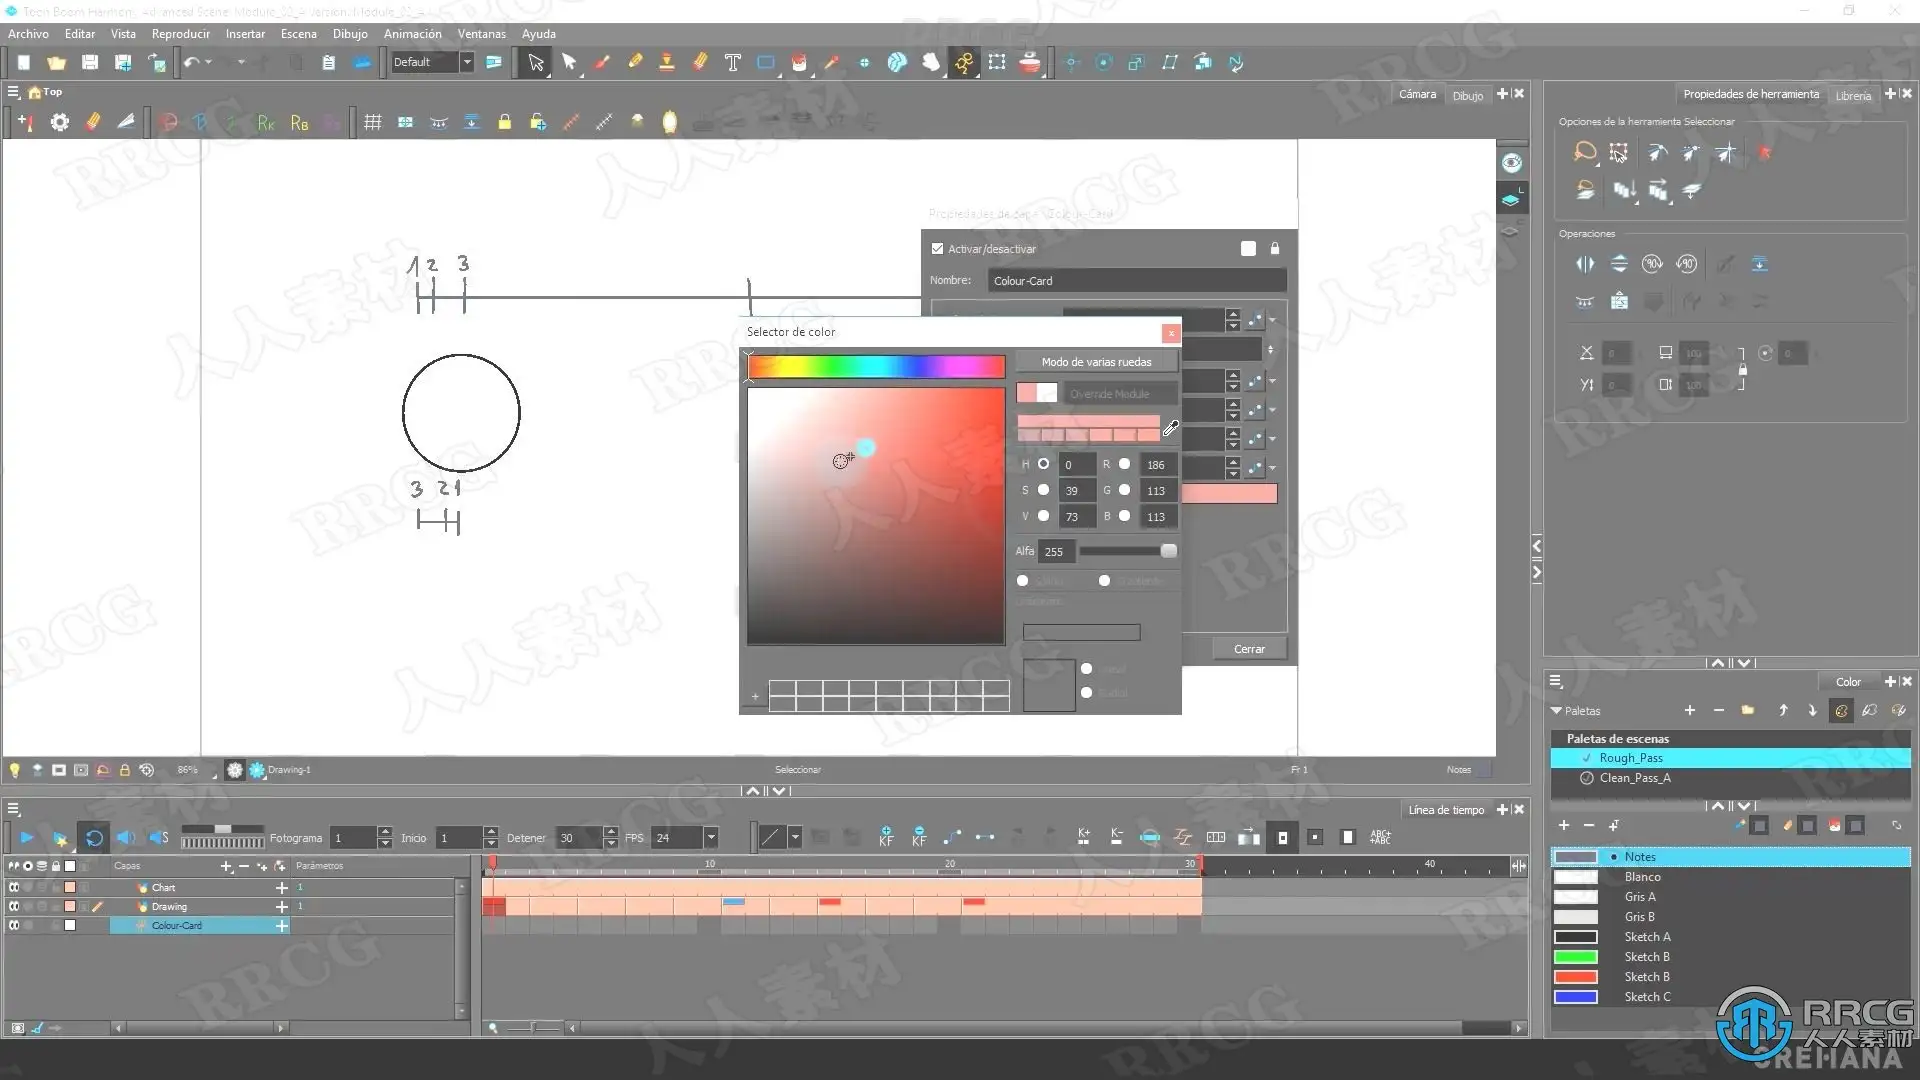Collapse the Paletas section
The width and height of the screenshot is (1920, 1080).
[1556, 711]
